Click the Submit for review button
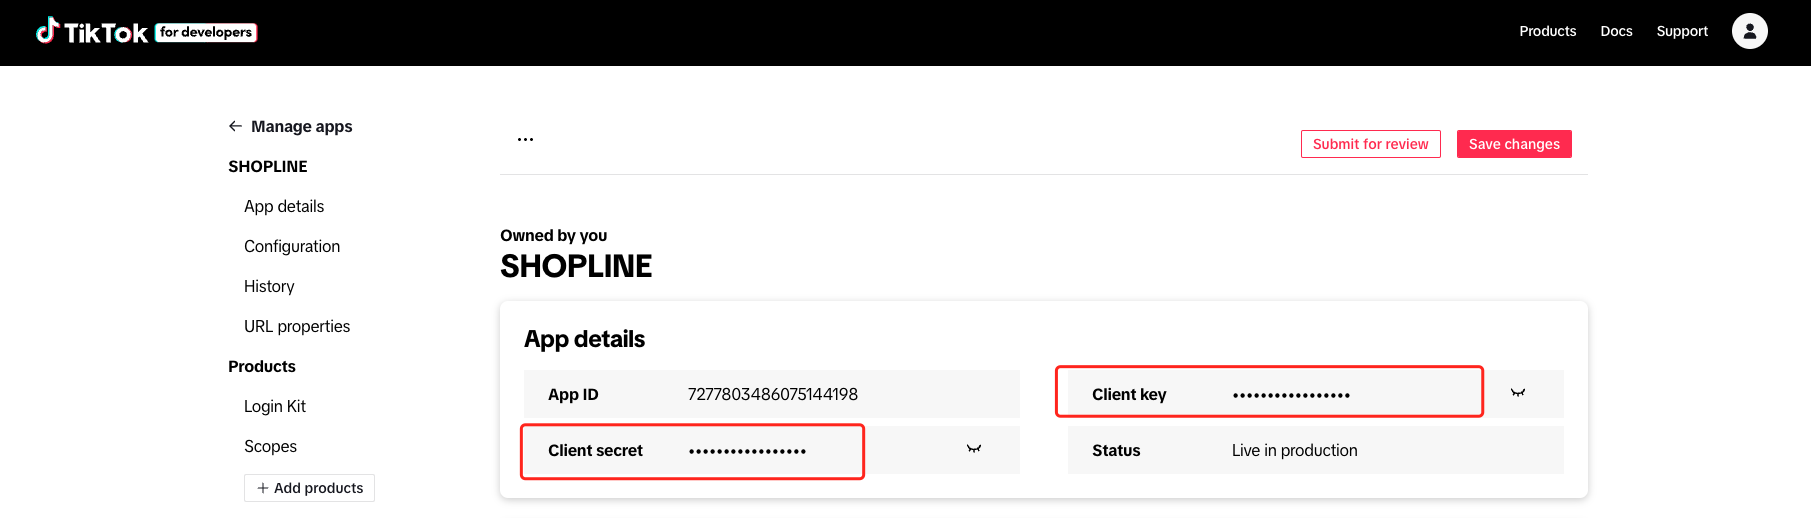This screenshot has height=518, width=1811. 1370,144
